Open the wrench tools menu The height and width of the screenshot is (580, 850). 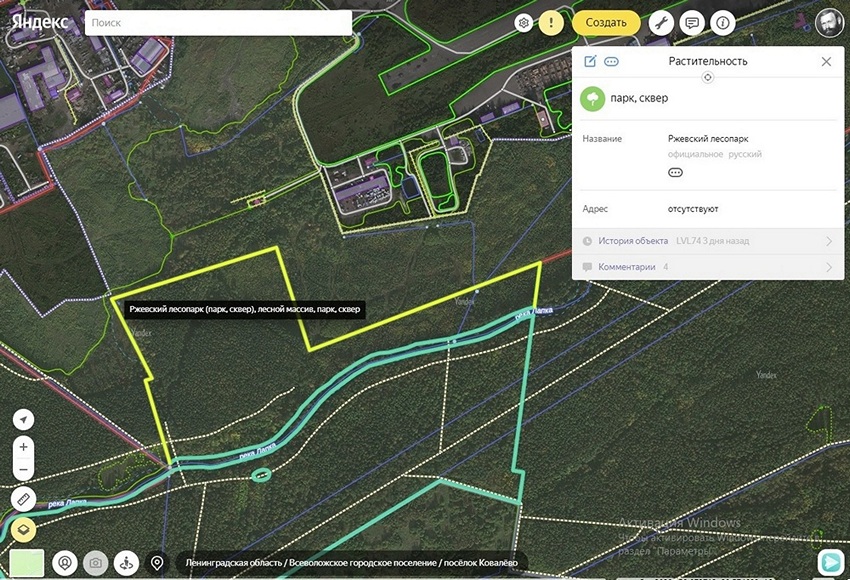(x=660, y=22)
